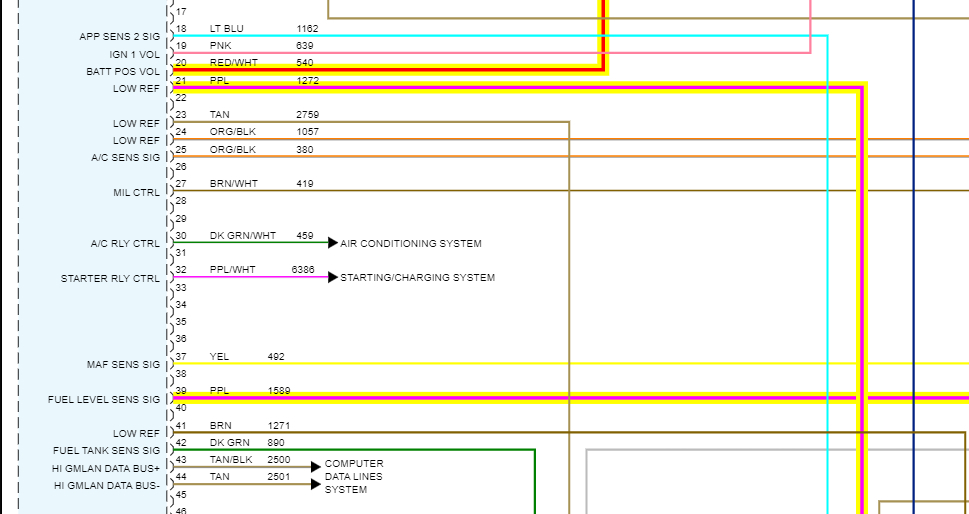Screen dimensions: 969x514
Task: Click the YEL wire color text
Action: coord(219,356)
